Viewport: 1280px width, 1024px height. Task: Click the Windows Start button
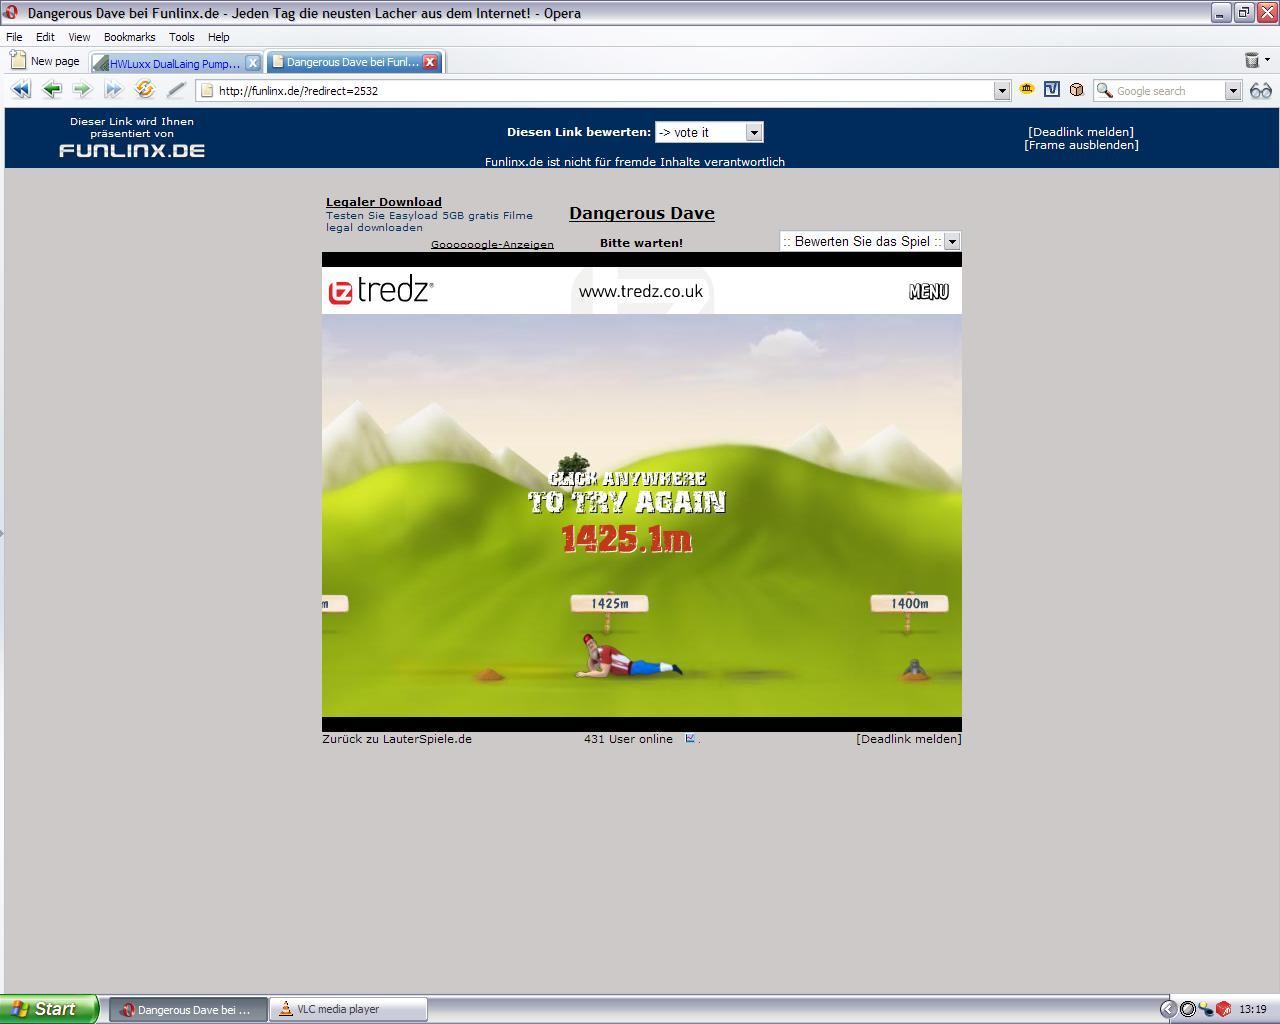49,1009
